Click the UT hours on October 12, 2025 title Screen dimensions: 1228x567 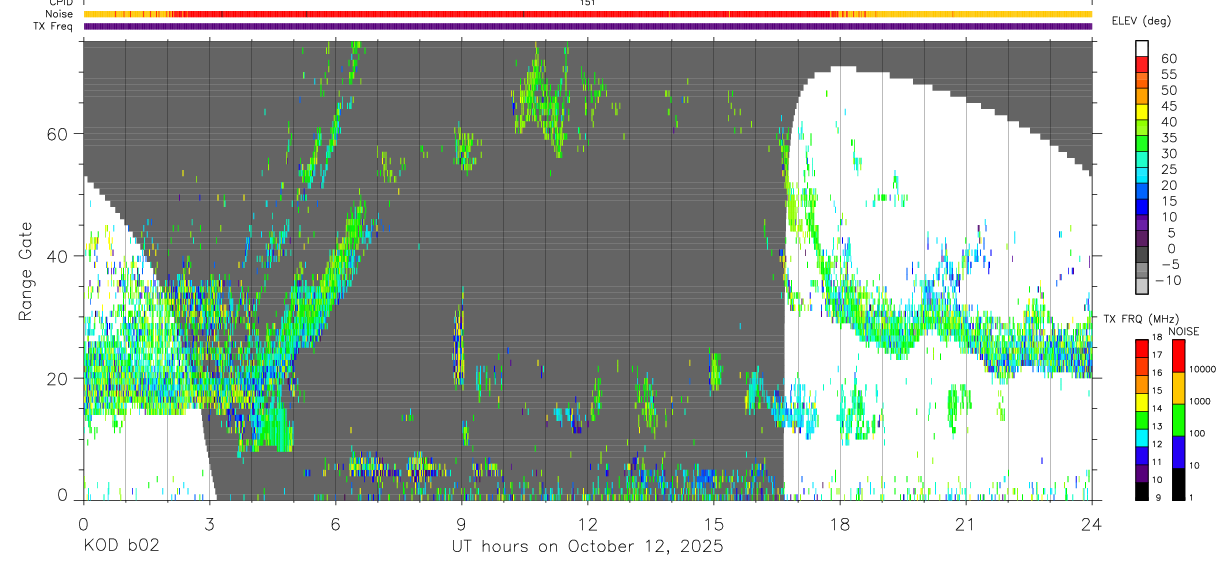588,547
